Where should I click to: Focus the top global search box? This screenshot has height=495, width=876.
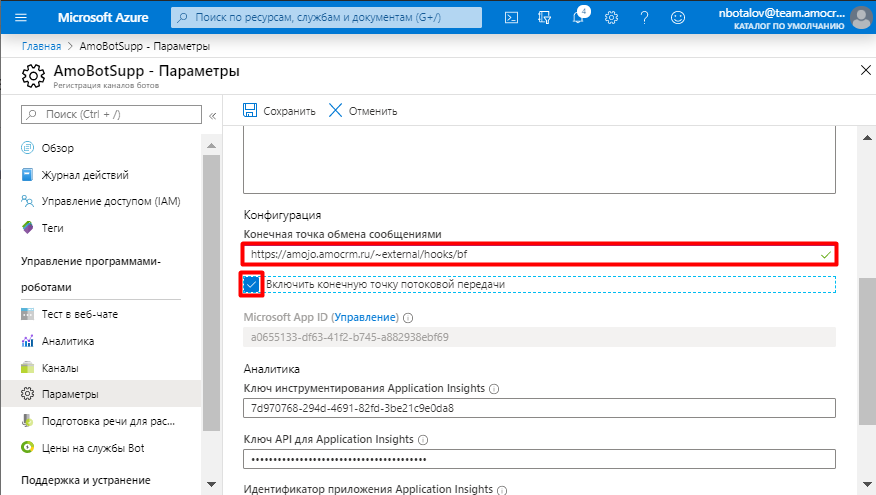pos(326,17)
